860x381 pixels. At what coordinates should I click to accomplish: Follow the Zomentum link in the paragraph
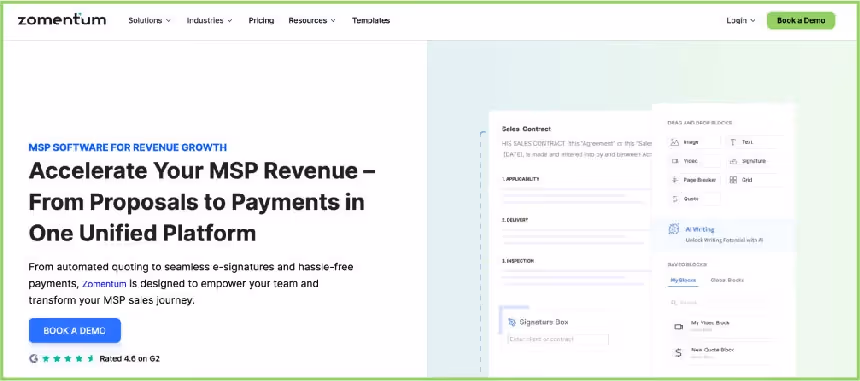pyautogui.click(x=104, y=284)
